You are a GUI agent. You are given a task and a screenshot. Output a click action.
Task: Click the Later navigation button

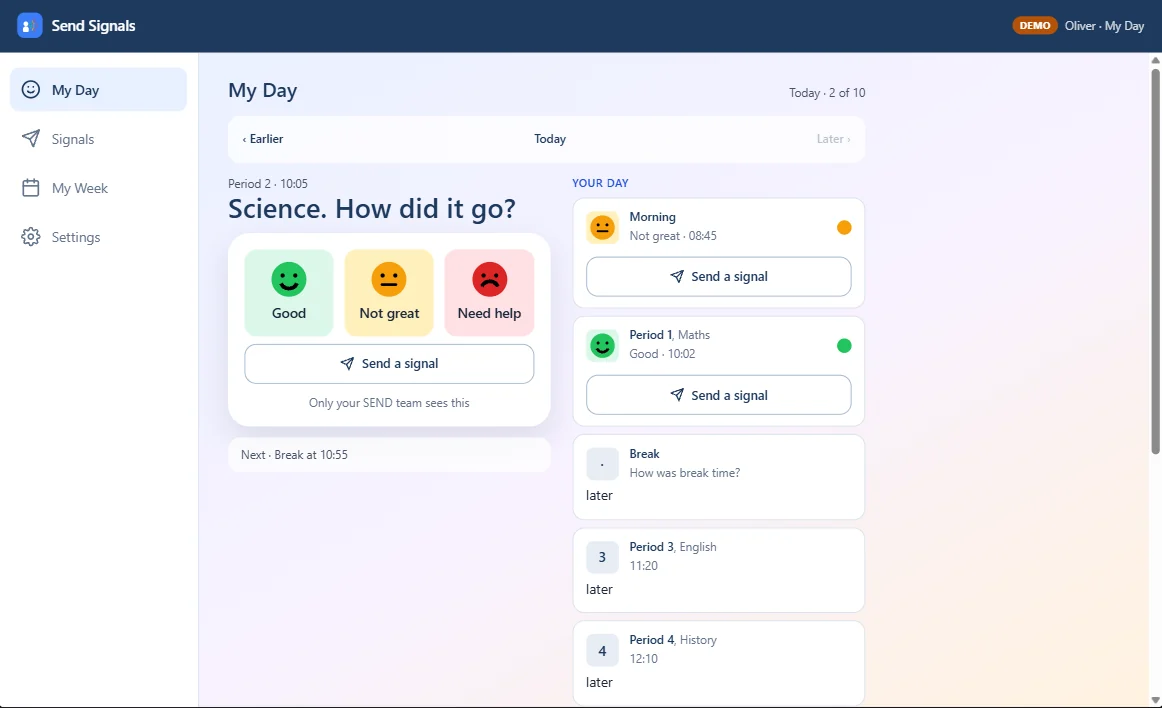pos(833,139)
